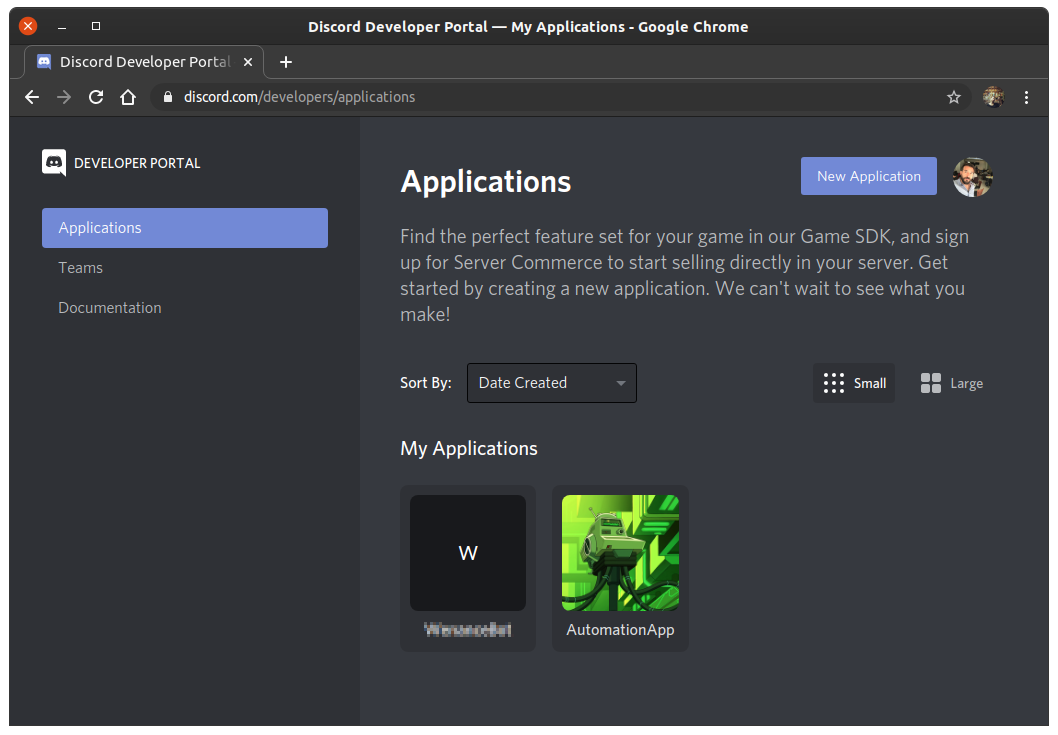1058x735 pixels.
Task: Click the AutomationApp name label
Action: 620,630
